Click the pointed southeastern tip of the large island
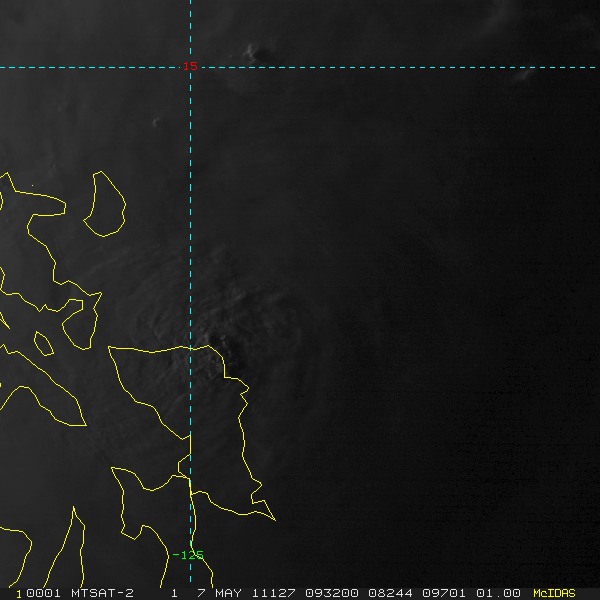Image resolution: width=600 pixels, height=600 pixels. coord(274,519)
